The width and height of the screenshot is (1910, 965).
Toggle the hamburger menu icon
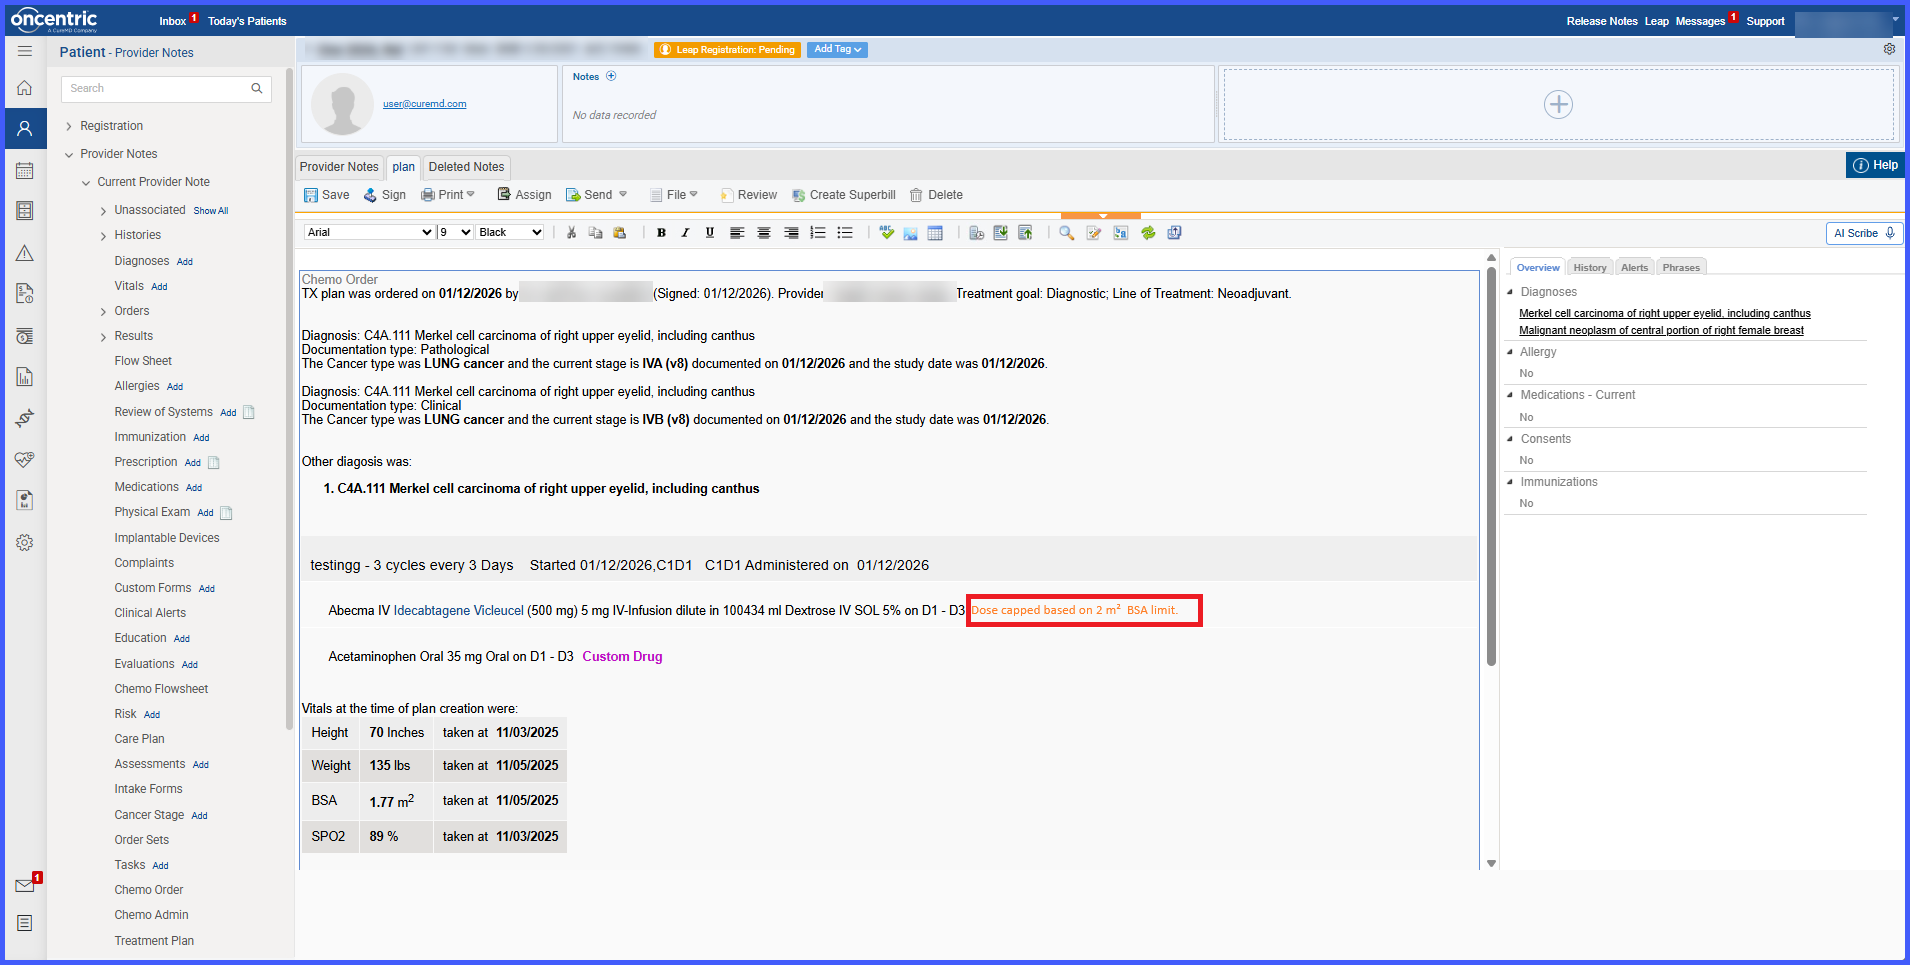coord(25,51)
